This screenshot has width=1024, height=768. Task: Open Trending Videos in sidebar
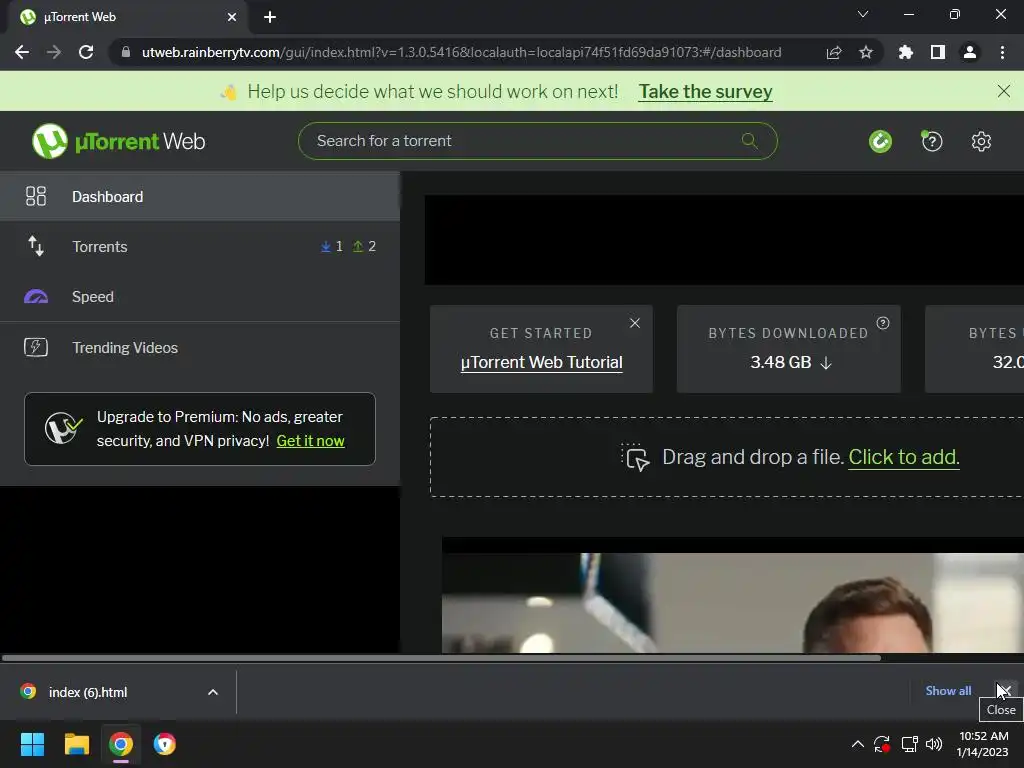tap(200, 347)
